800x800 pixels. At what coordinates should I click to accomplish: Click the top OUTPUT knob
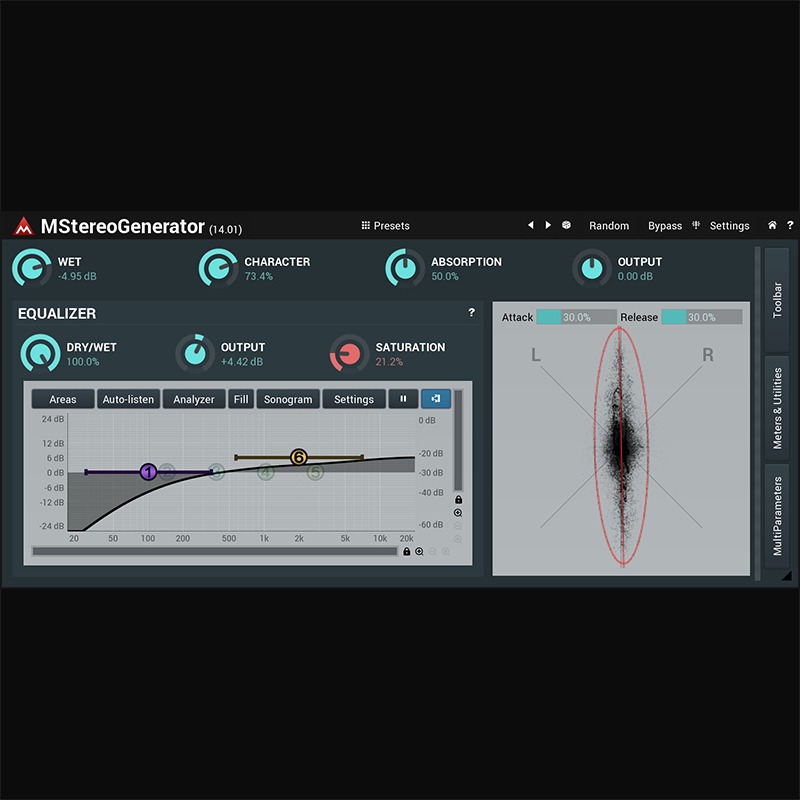592,268
